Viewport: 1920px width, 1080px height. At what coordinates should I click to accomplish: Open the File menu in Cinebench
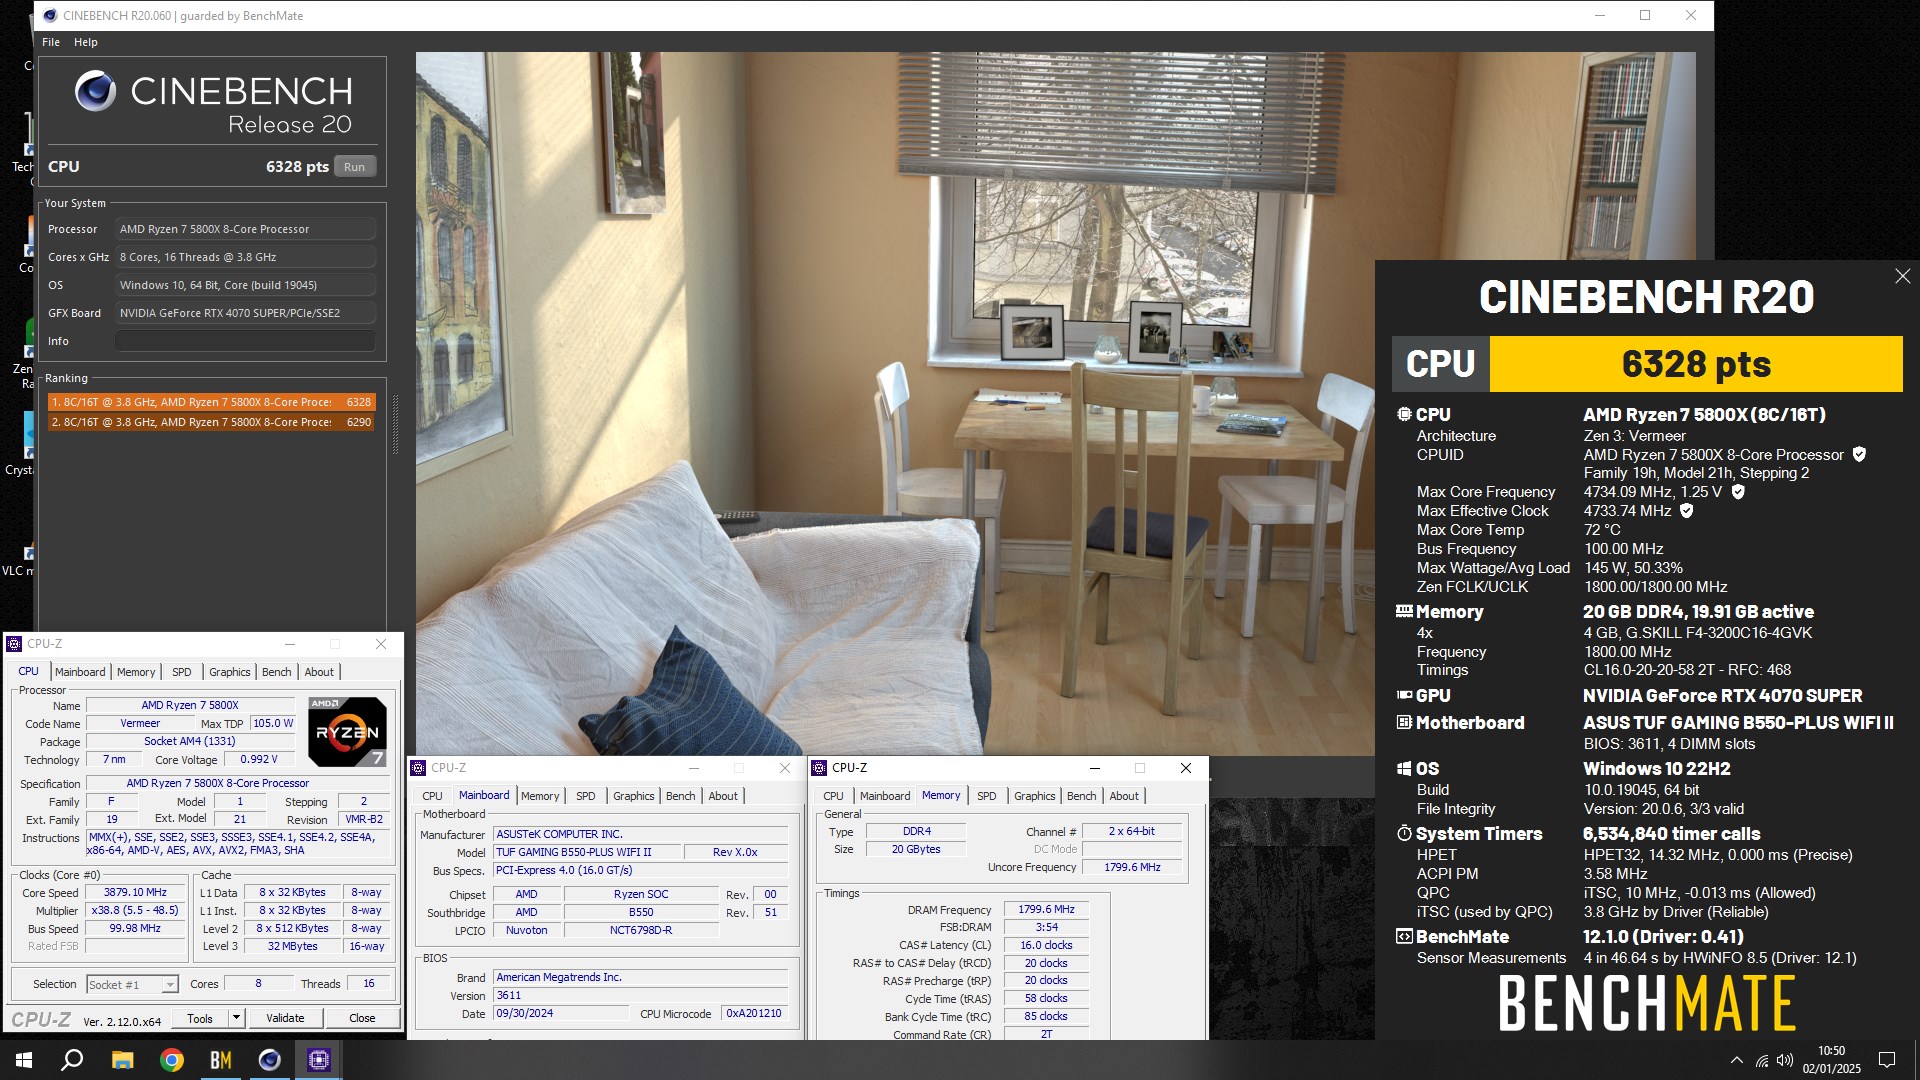pyautogui.click(x=51, y=42)
